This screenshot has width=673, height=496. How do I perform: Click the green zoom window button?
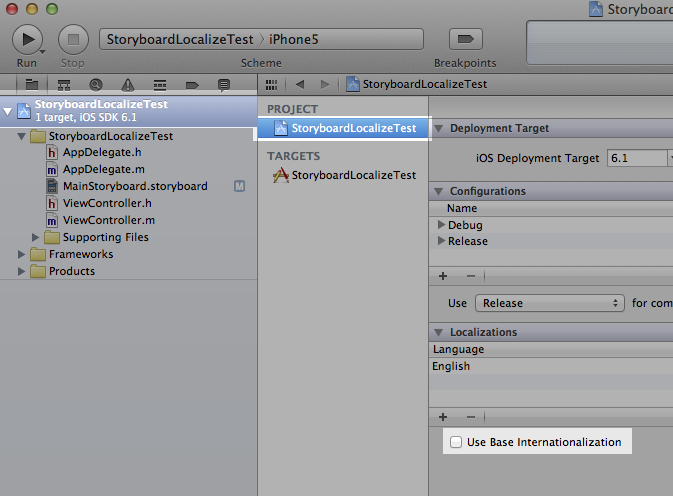click(x=52, y=9)
